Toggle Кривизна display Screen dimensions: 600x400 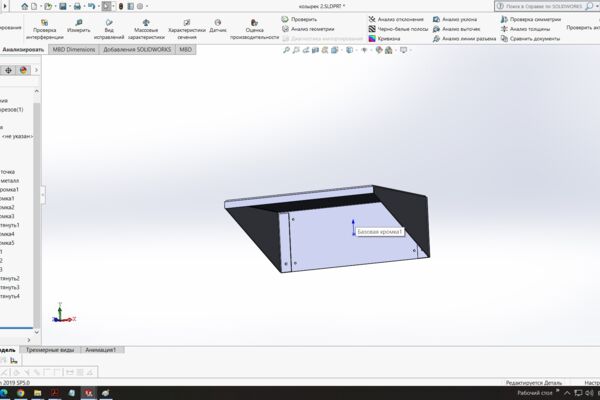(384, 38)
